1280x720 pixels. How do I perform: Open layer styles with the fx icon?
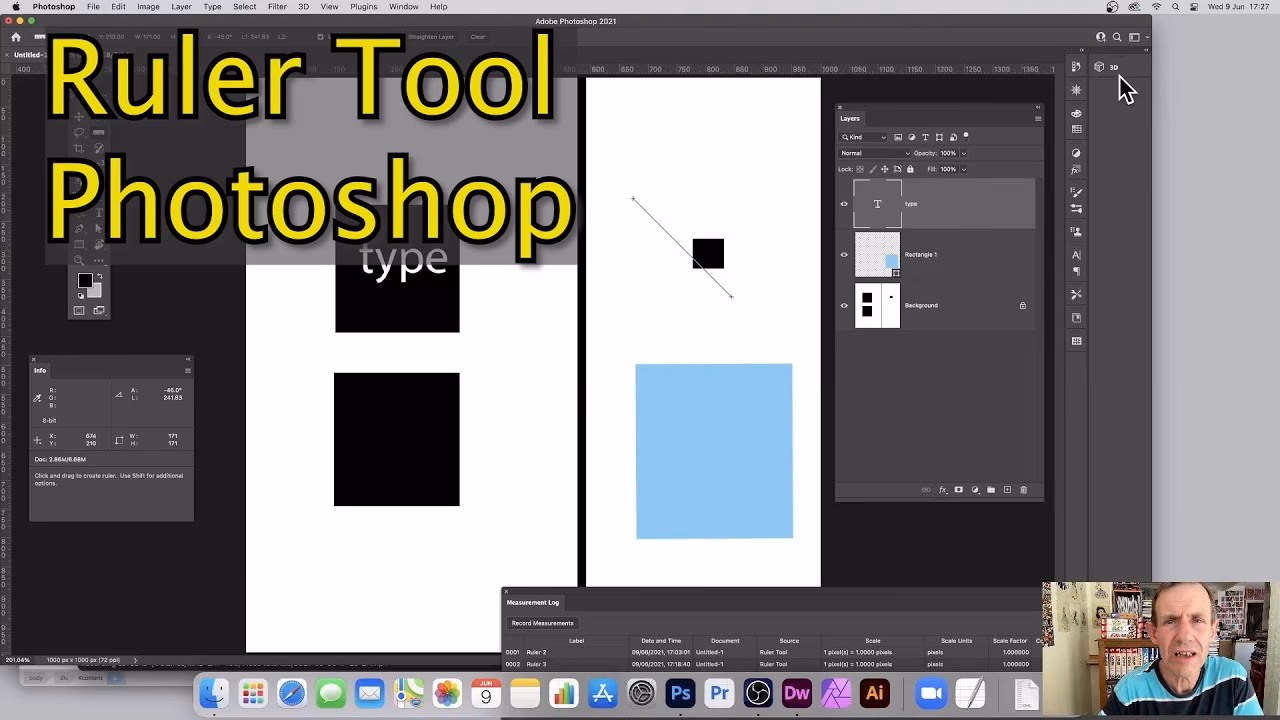click(x=942, y=489)
